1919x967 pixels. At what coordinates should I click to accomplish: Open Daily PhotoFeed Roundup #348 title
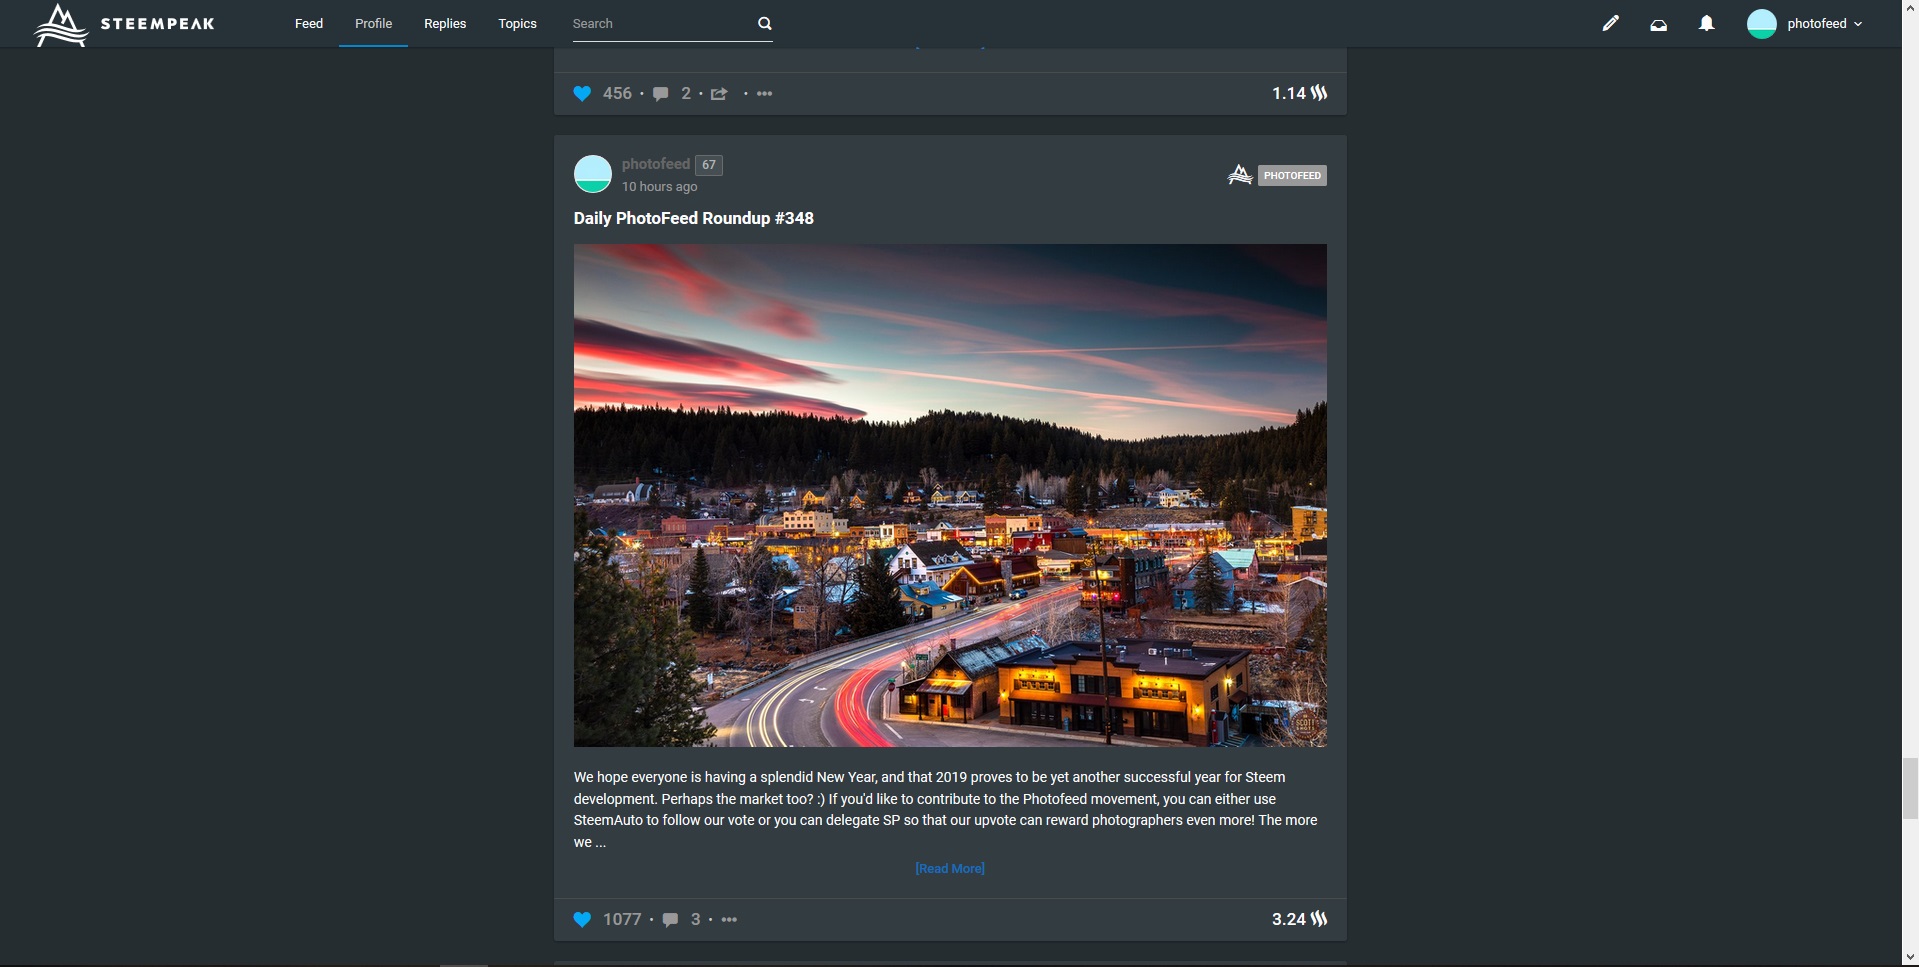pos(693,218)
